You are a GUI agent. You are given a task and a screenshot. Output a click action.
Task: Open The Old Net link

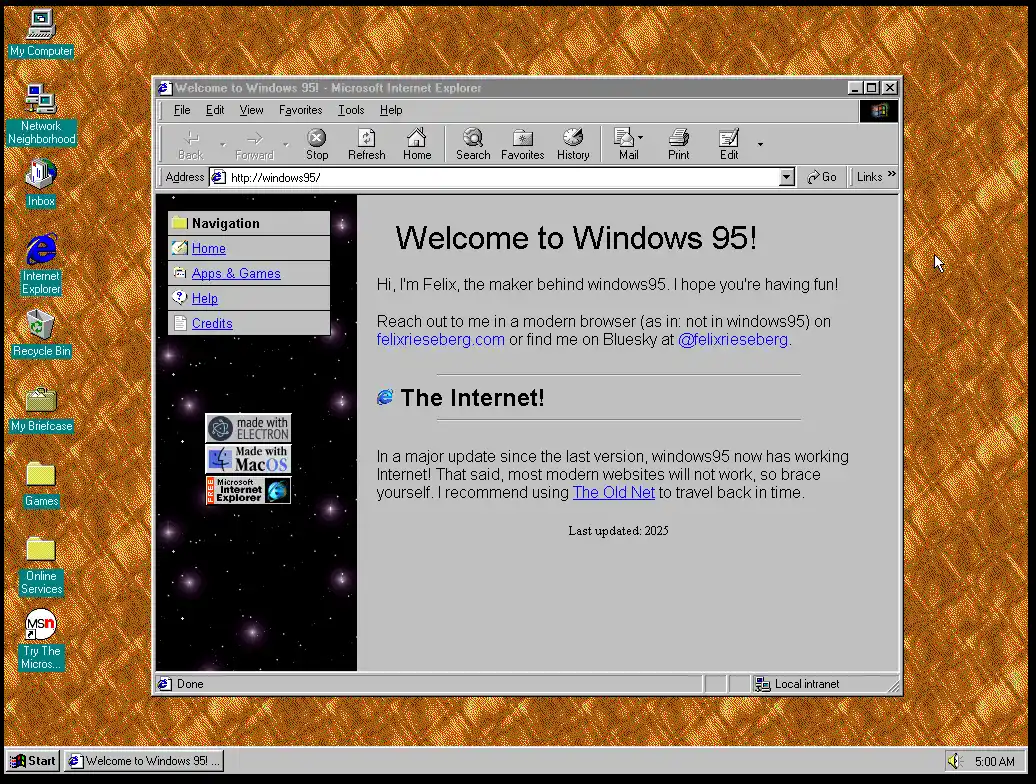click(613, 493)
